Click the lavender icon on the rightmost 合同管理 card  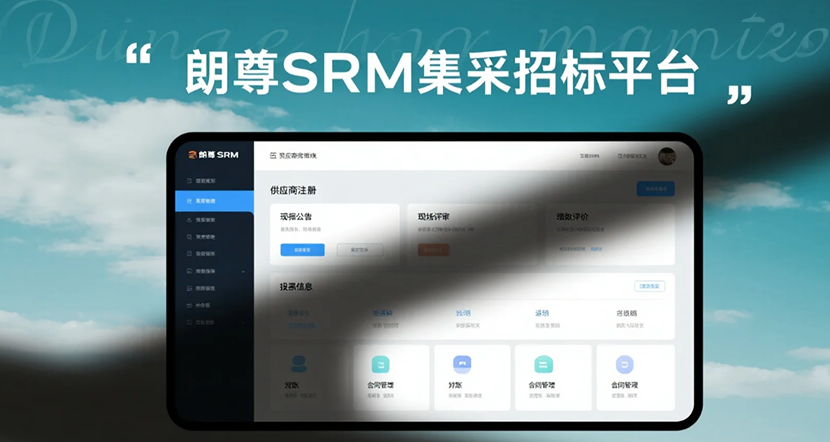[x=624, y=365]
